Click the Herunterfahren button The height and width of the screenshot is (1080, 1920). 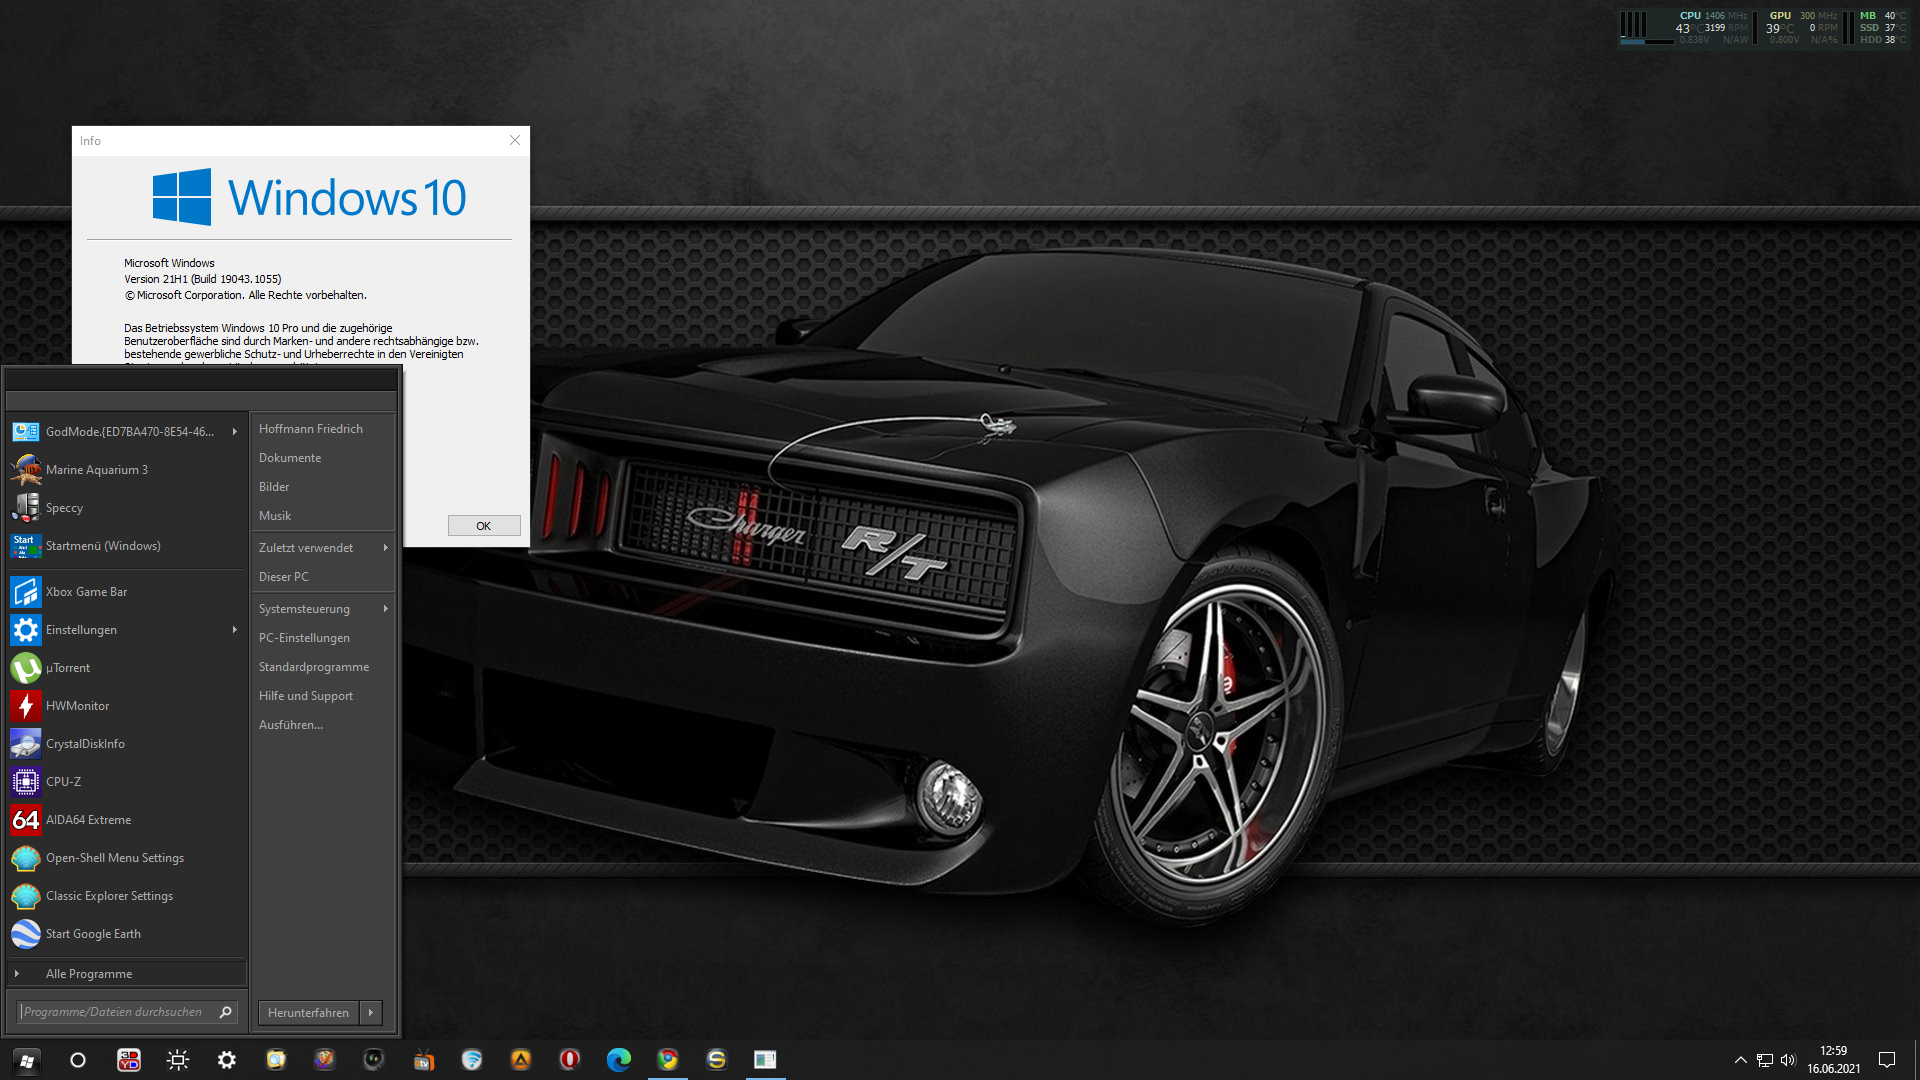pos(309,1013)
